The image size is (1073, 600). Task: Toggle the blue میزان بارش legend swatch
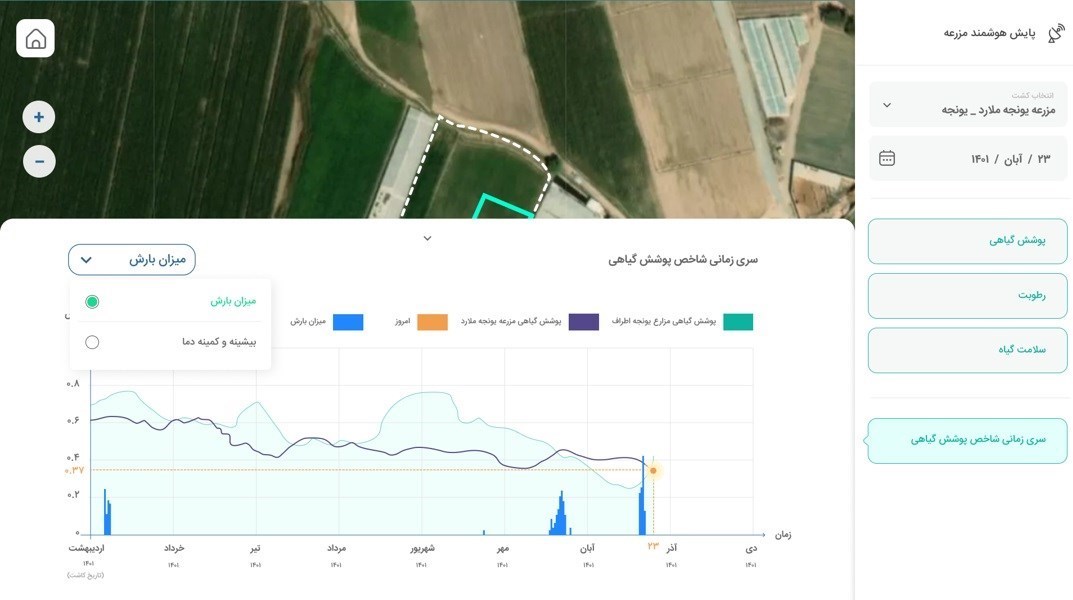tap(348, 322)
